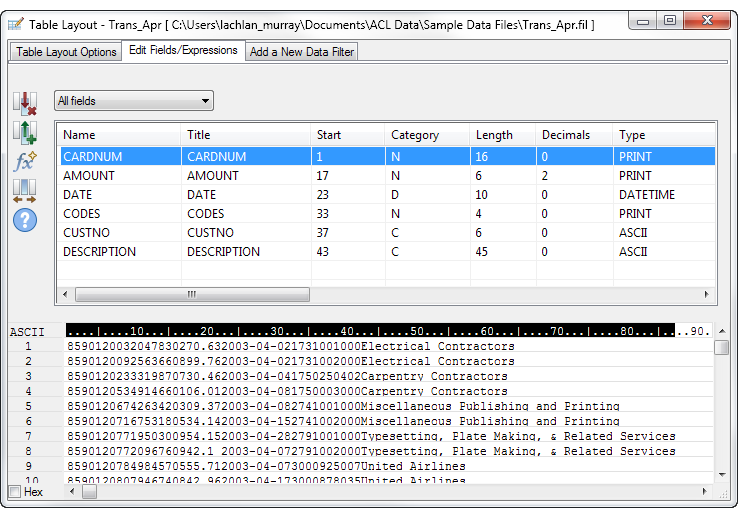Click the horizontal scrollbar thumb in fields list
738x508 pixels.
pyautogui.click(x=192, y=295)
